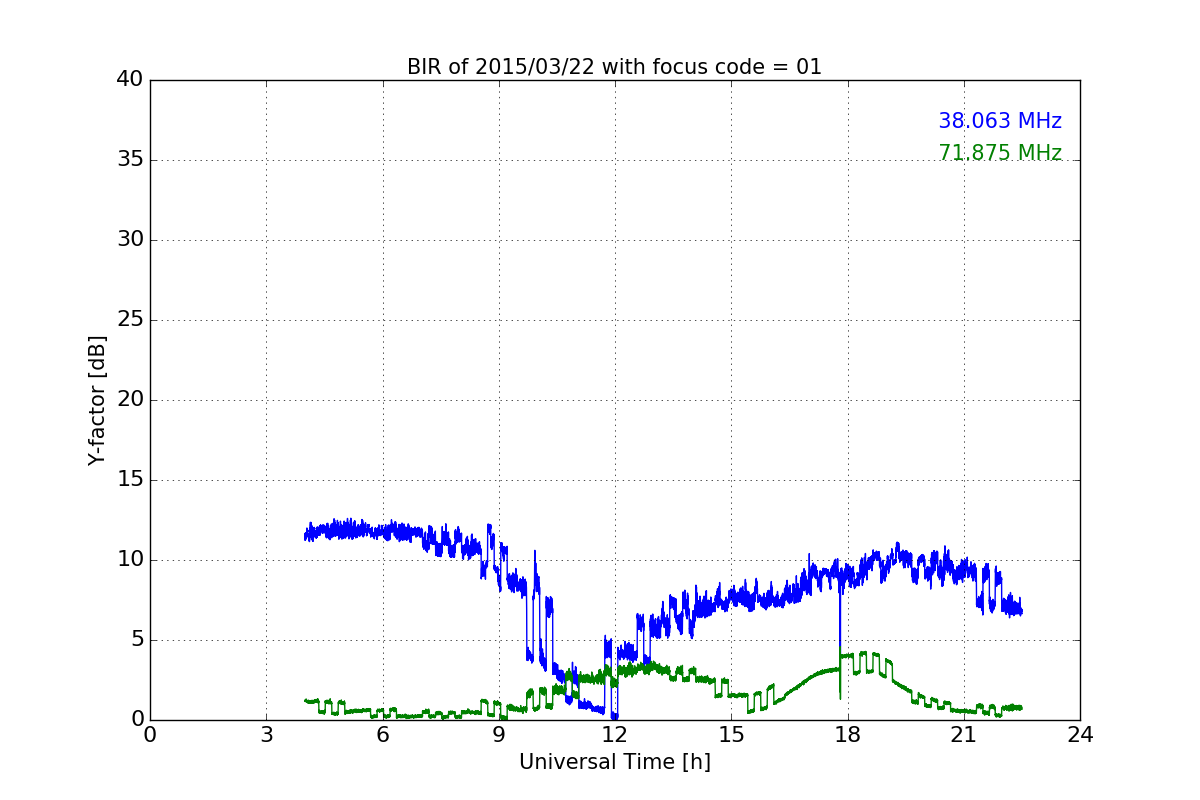Click the green curve peak after 18 h
Viewport: 1200px width, 800px height.
tap(862, 654)
